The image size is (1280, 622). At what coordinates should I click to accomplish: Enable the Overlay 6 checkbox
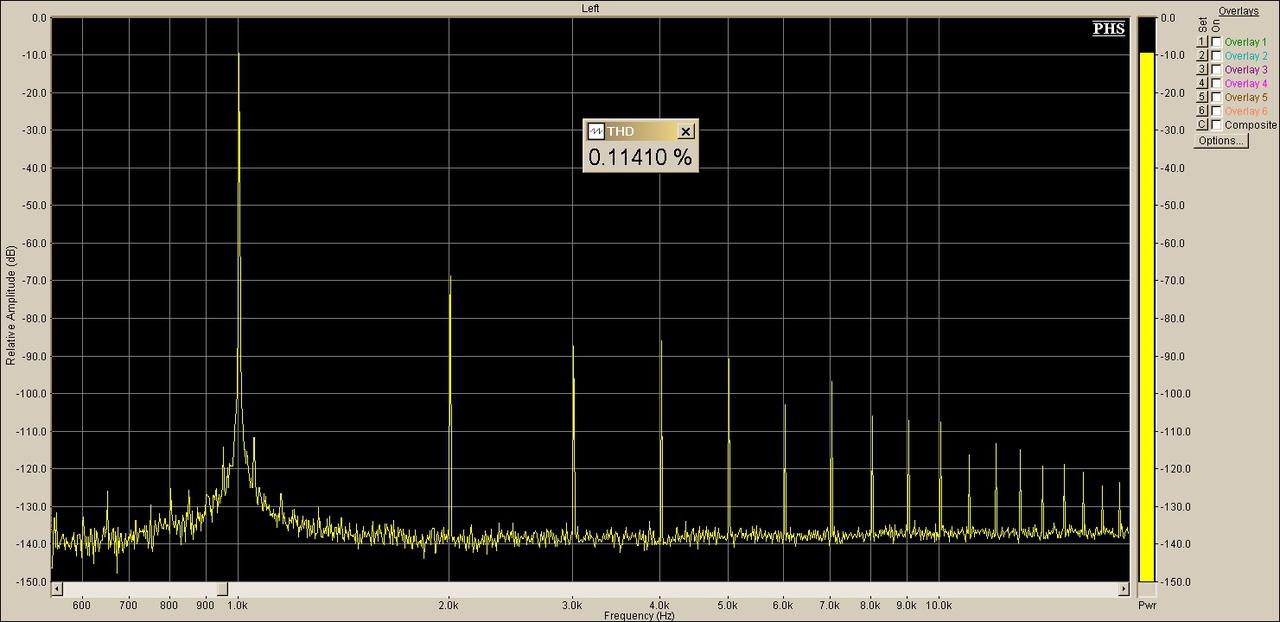coord(1216,111)
